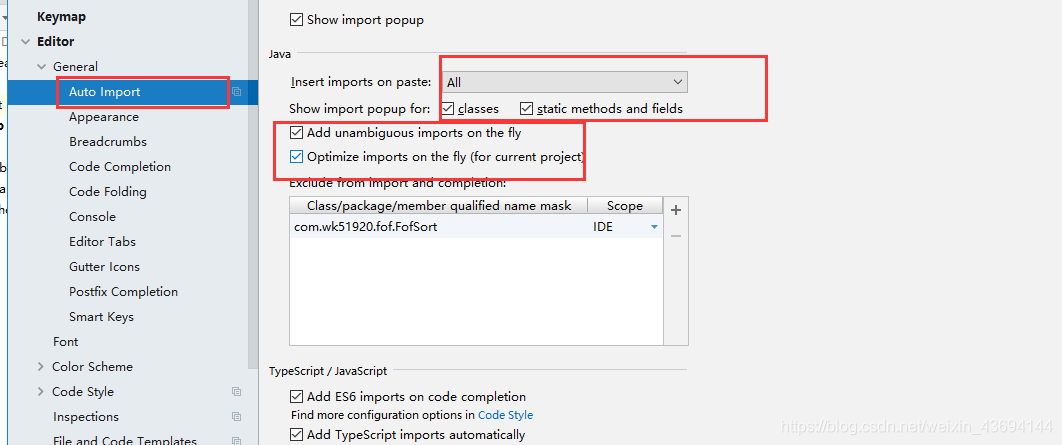Click the project-level icon beside Inspections
This screenshot has height=445, width=1062.
pyautogui.click(x=236, y=417)
